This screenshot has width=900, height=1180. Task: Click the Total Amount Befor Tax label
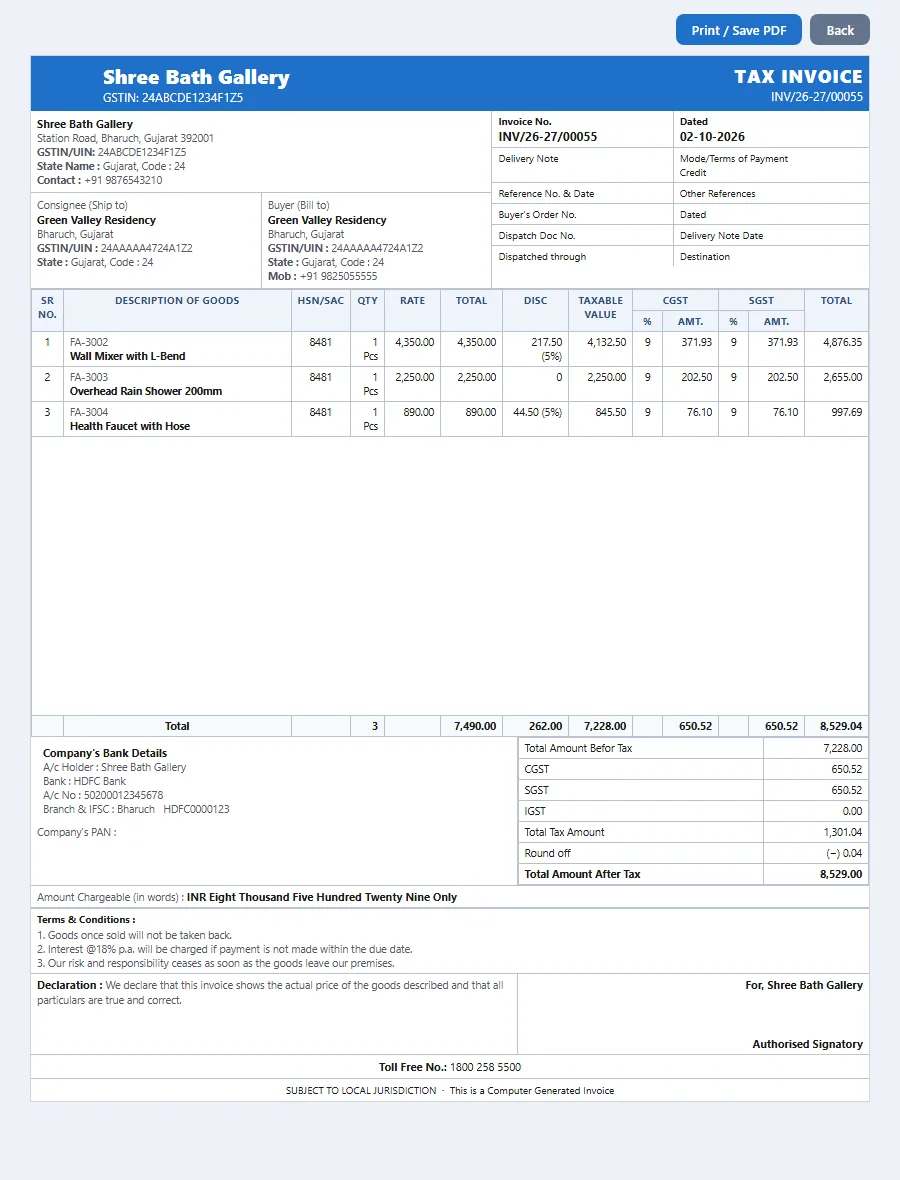coord(578,748)
